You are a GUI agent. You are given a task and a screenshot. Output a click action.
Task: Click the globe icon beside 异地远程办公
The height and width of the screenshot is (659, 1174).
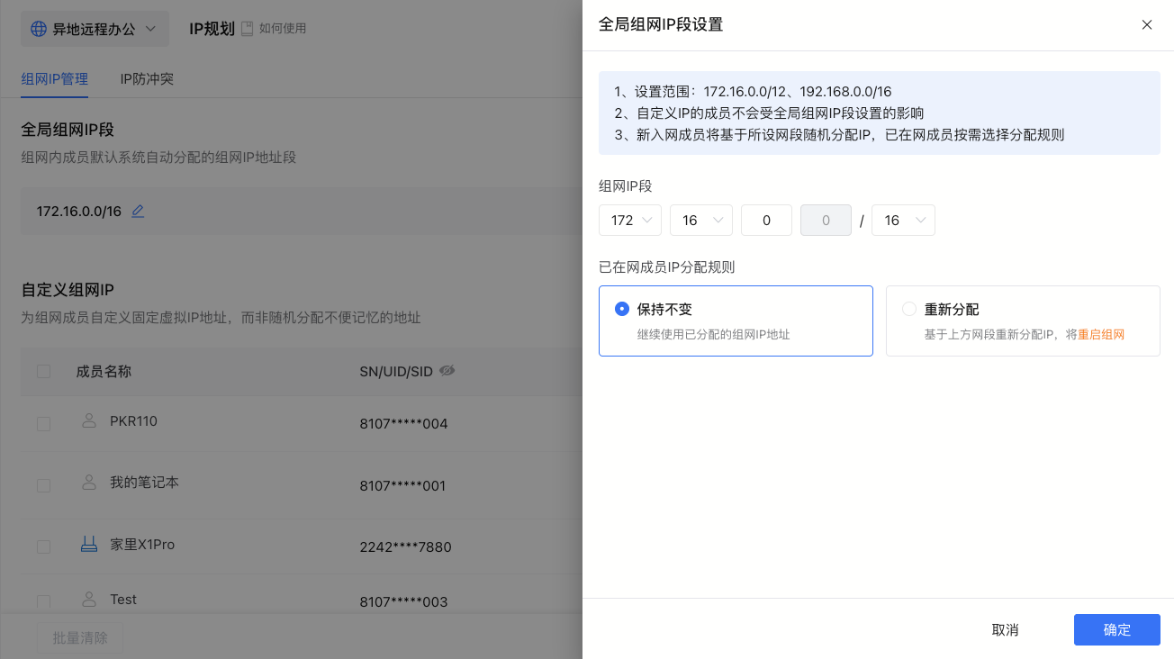38,29
